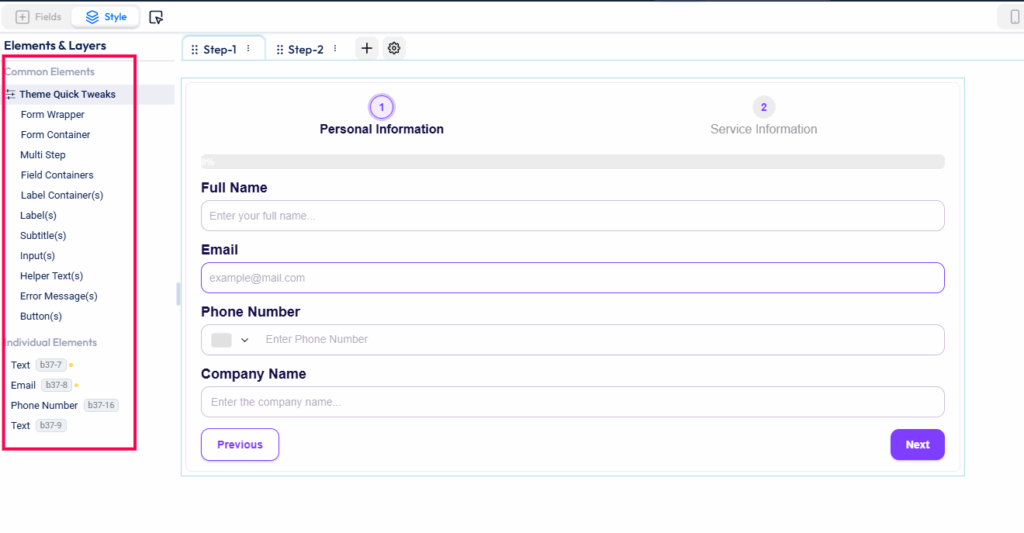The height and width of the screenshot is (533, 1024).
Task: Select Form Wrapper element
Action: tap(52, 115)
